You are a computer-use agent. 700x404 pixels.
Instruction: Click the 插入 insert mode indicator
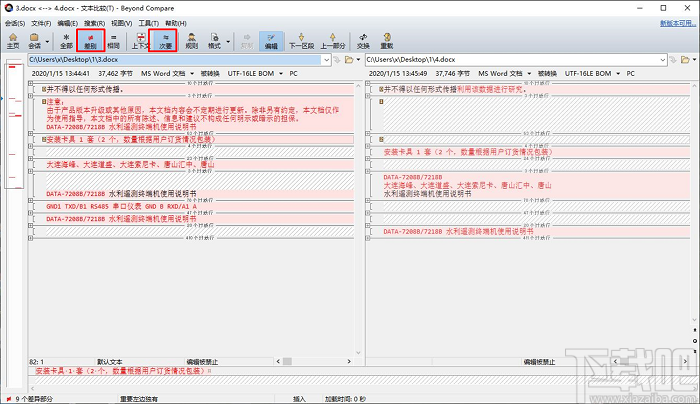[299, 399]
